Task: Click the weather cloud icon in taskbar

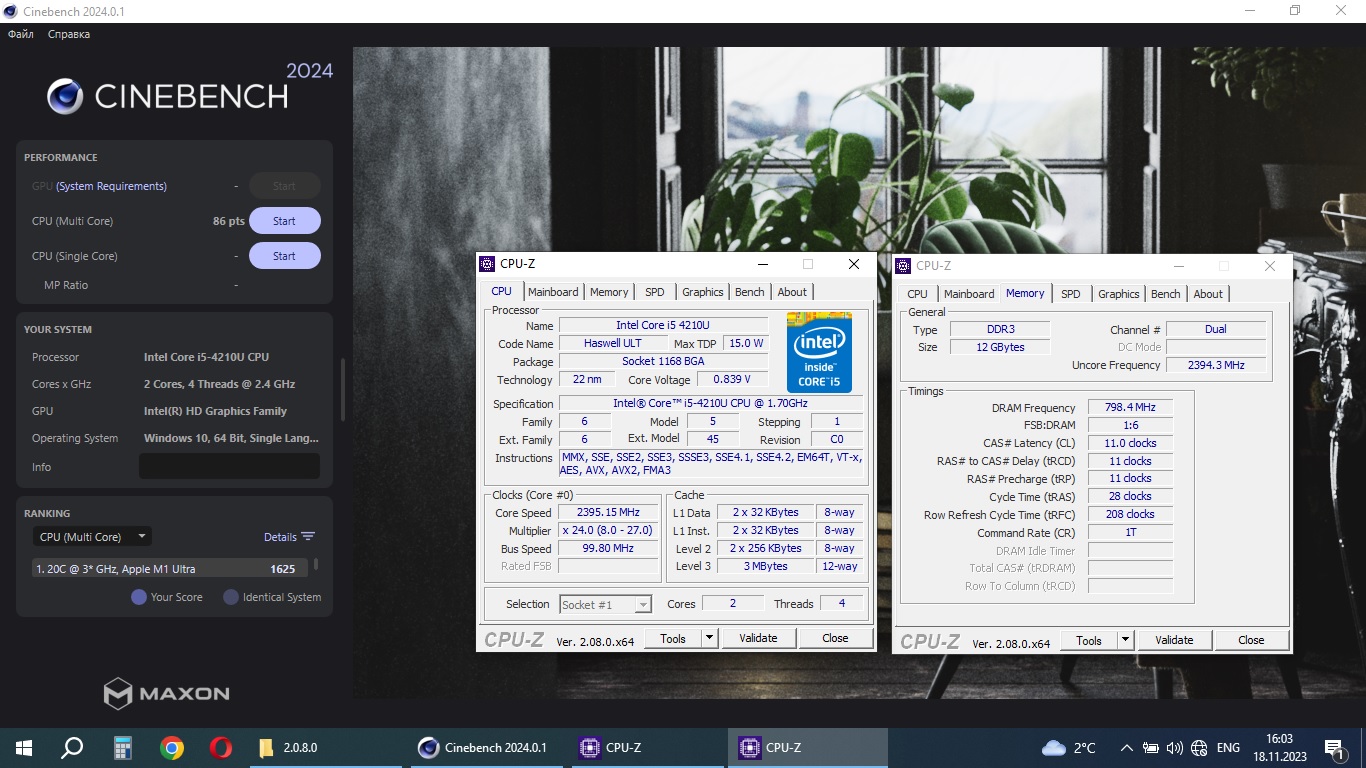Action: [1054, 748]
